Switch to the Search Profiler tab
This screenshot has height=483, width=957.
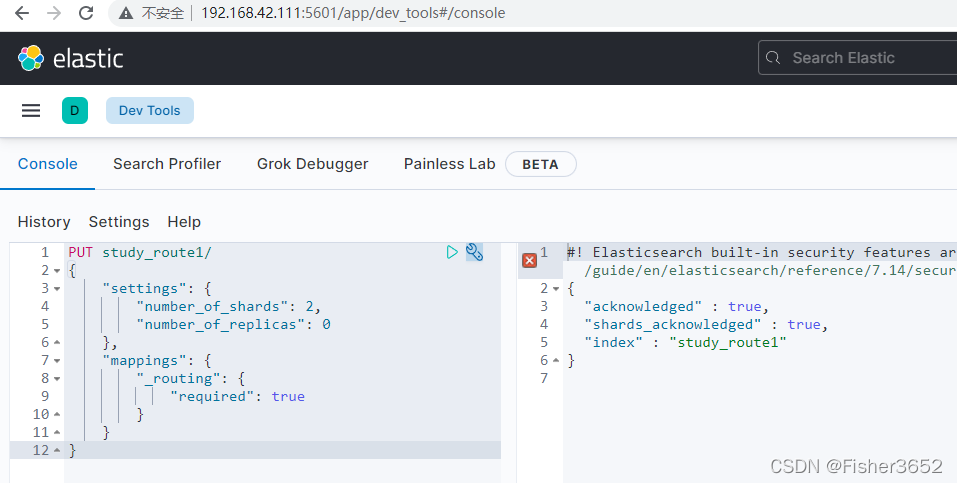tap(167, 164)
